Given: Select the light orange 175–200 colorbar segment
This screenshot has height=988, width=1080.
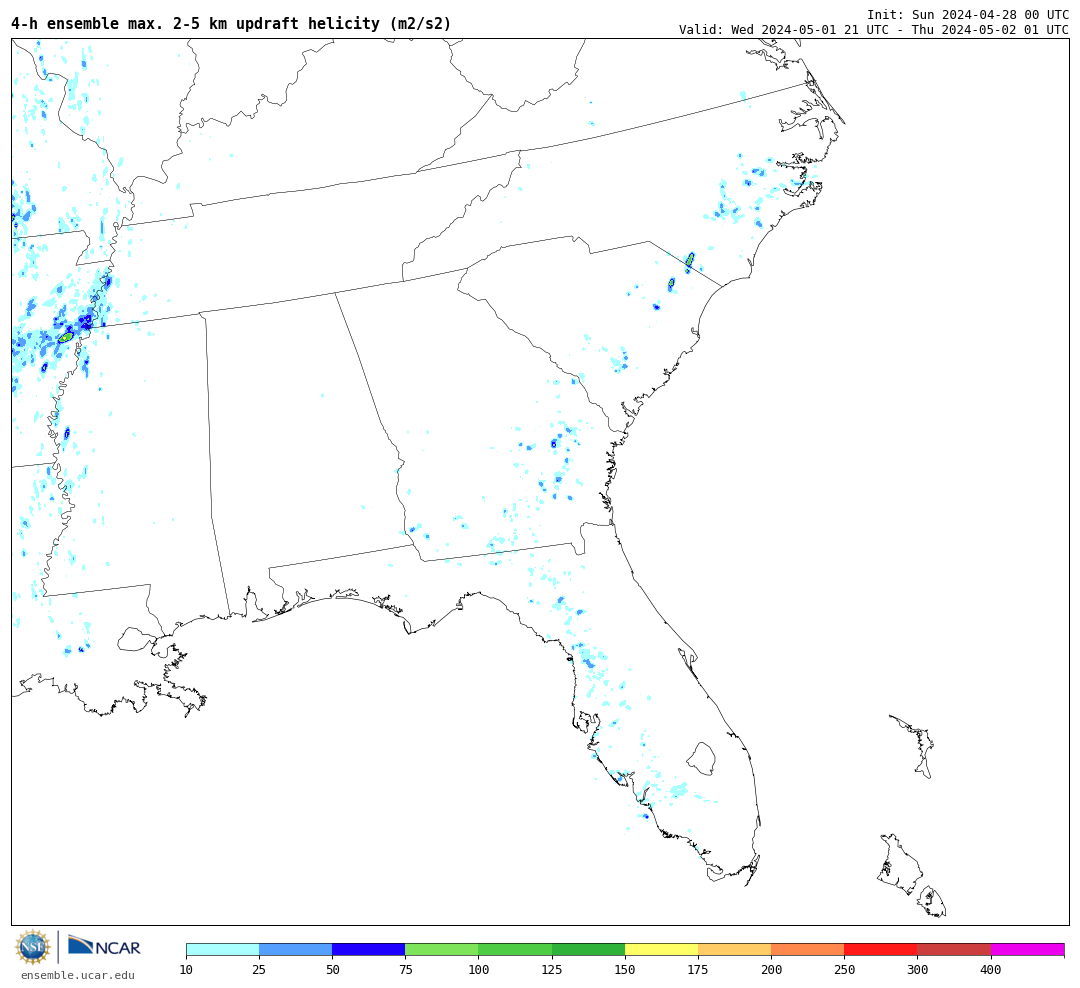Looking at the screenshot, I should [x=734, y=949].
